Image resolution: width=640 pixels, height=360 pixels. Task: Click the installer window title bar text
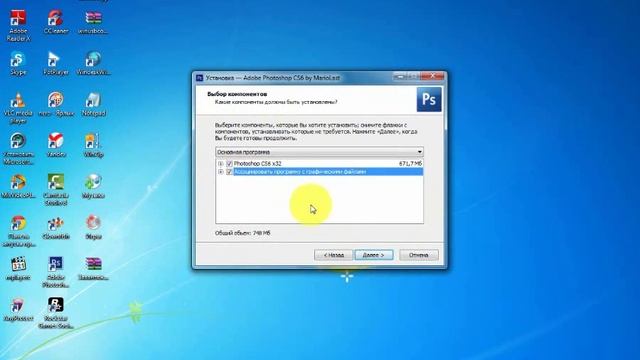point(273,78)
